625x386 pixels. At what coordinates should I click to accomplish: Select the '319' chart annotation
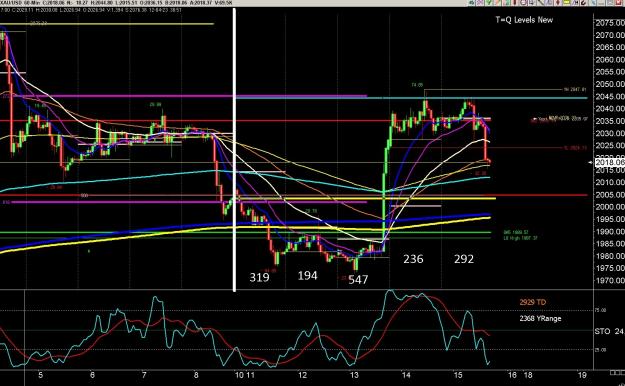pos(259,277)
